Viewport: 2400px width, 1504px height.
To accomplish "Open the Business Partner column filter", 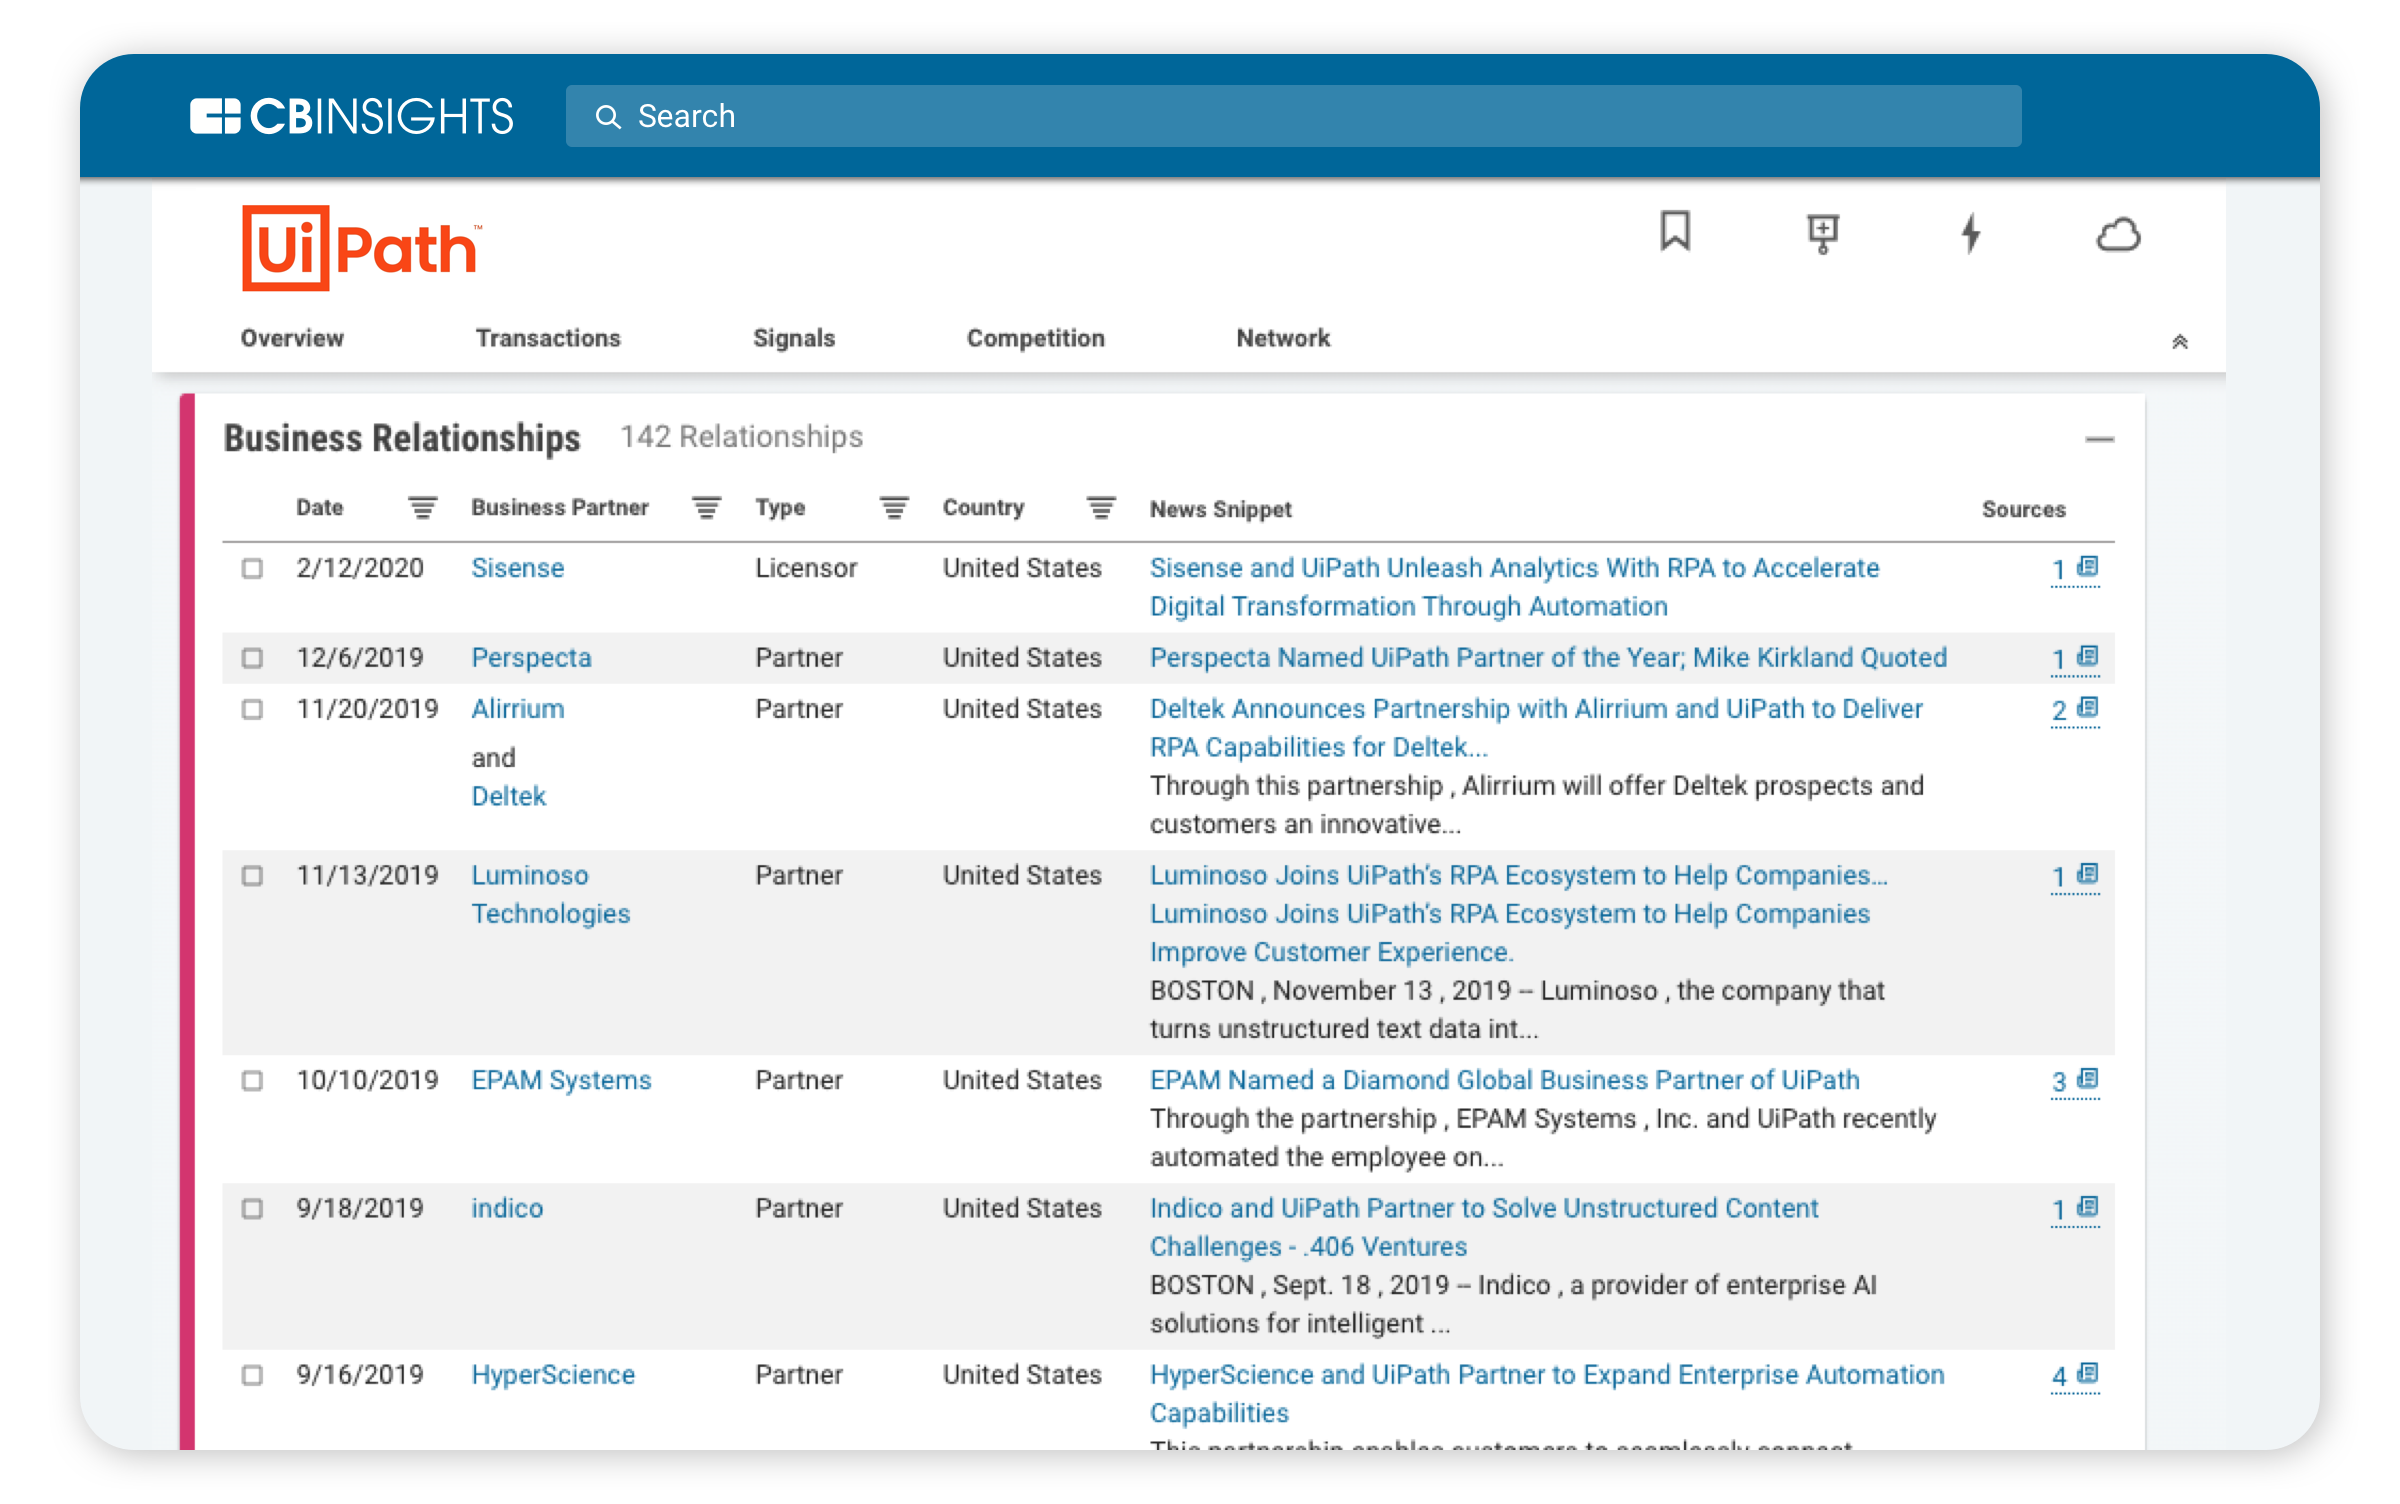I will click(706, 508).
